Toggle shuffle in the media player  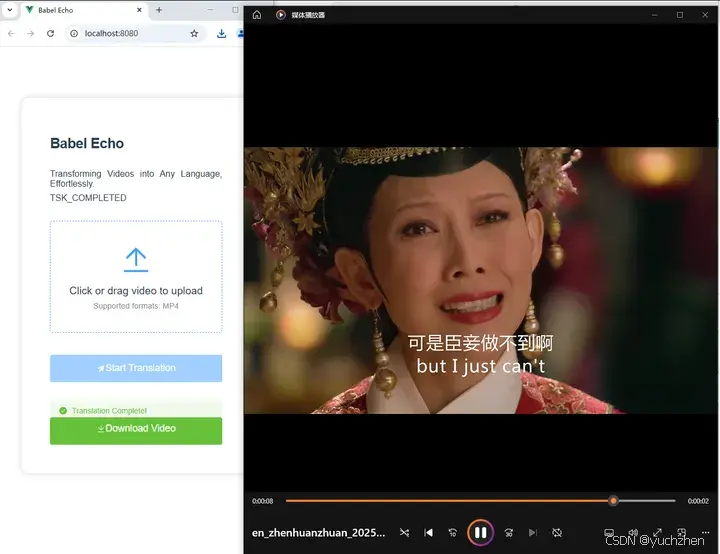[404, 532]
